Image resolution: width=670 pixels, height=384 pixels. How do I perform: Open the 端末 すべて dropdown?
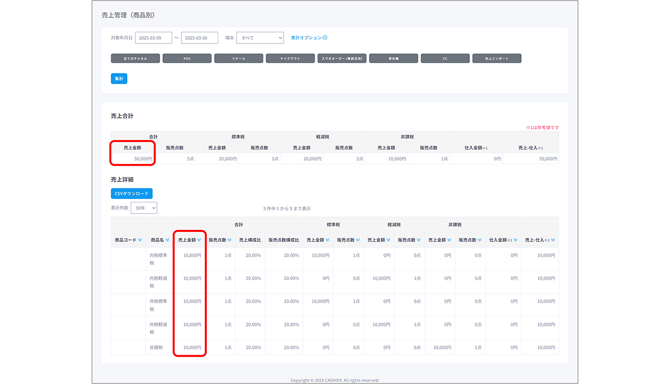pyautogui.click(x=260, y=38)
